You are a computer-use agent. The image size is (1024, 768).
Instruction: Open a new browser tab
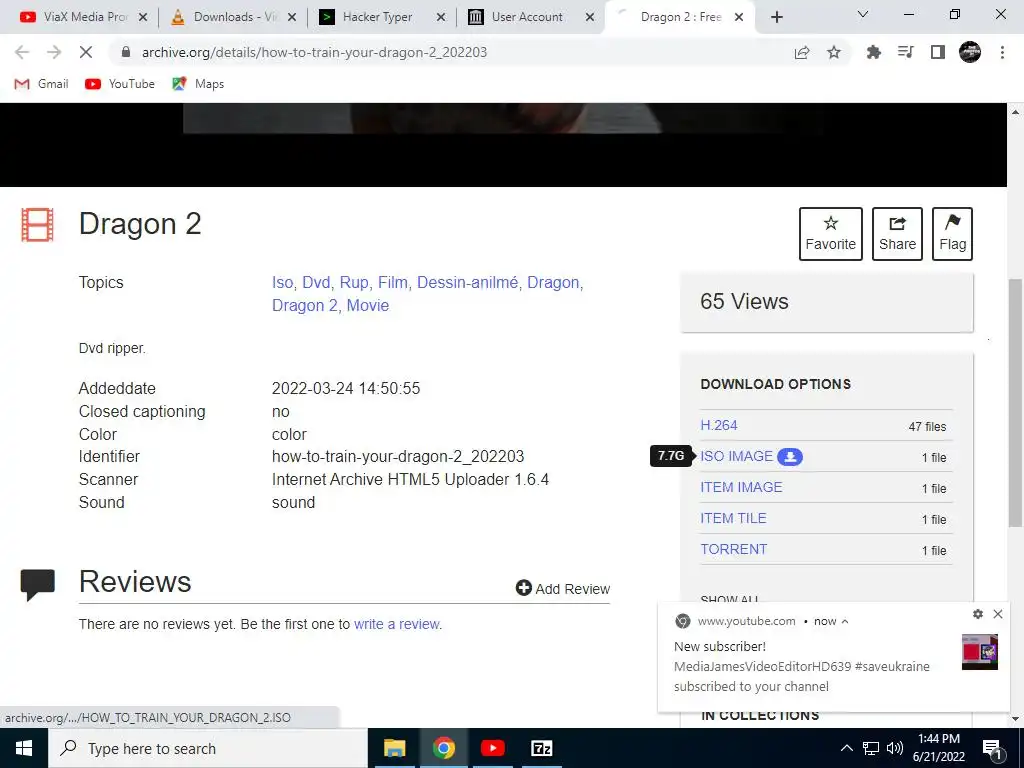pyautogui.click(x=776, y=17)
